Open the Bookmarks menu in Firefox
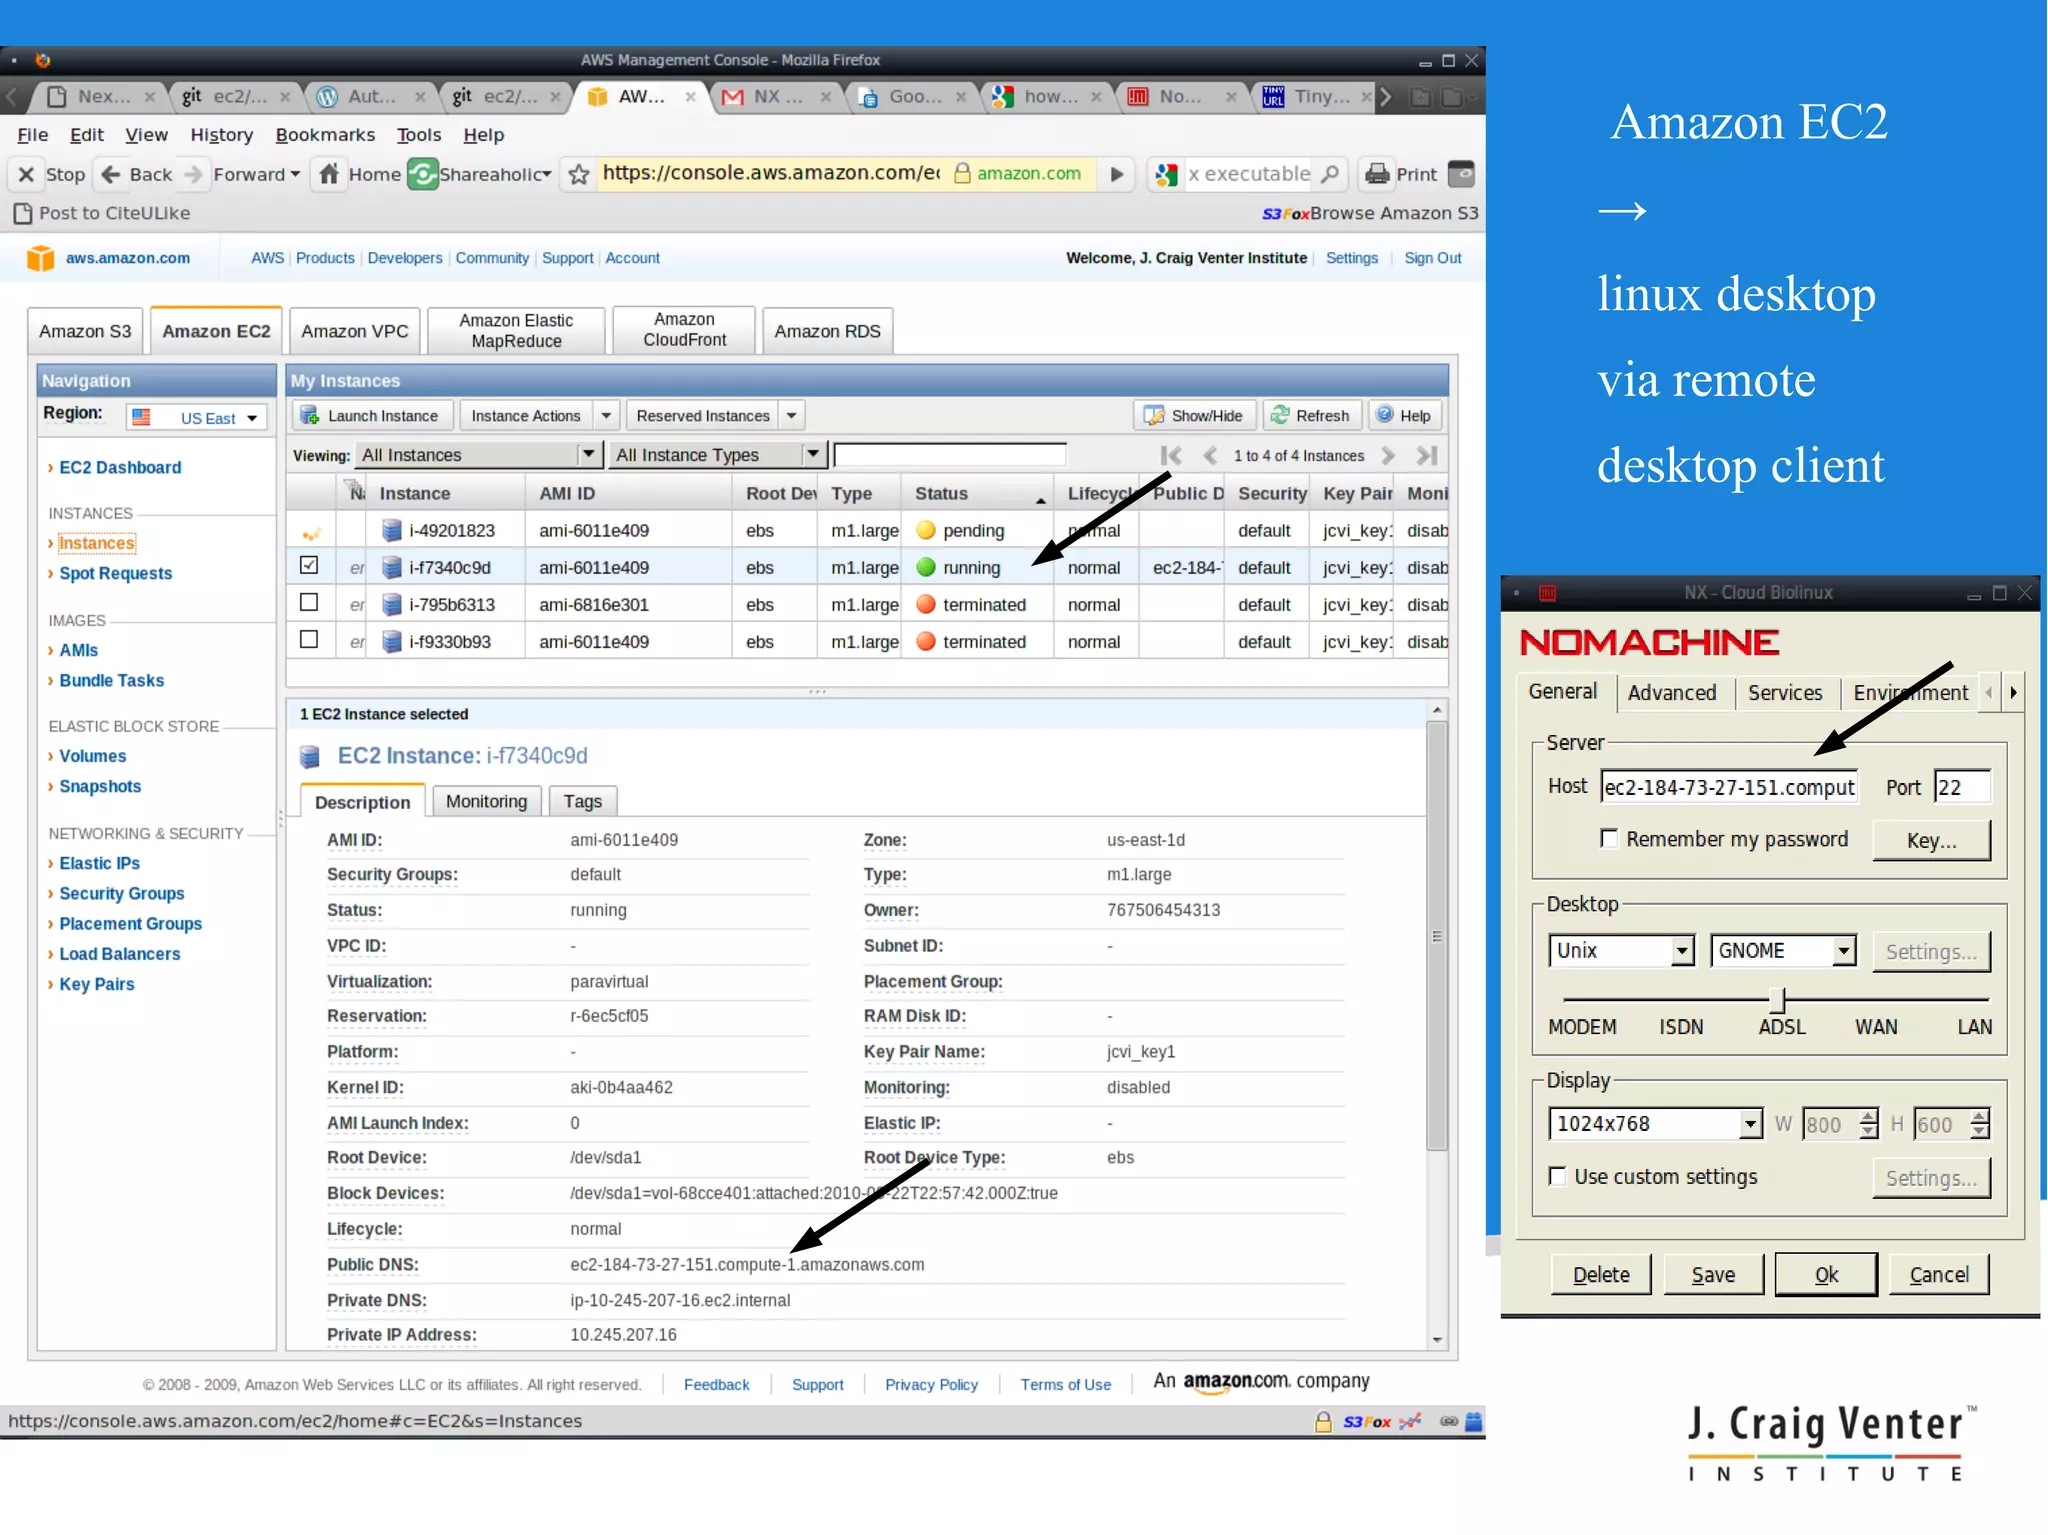2048x1535 pixels. 325,135
